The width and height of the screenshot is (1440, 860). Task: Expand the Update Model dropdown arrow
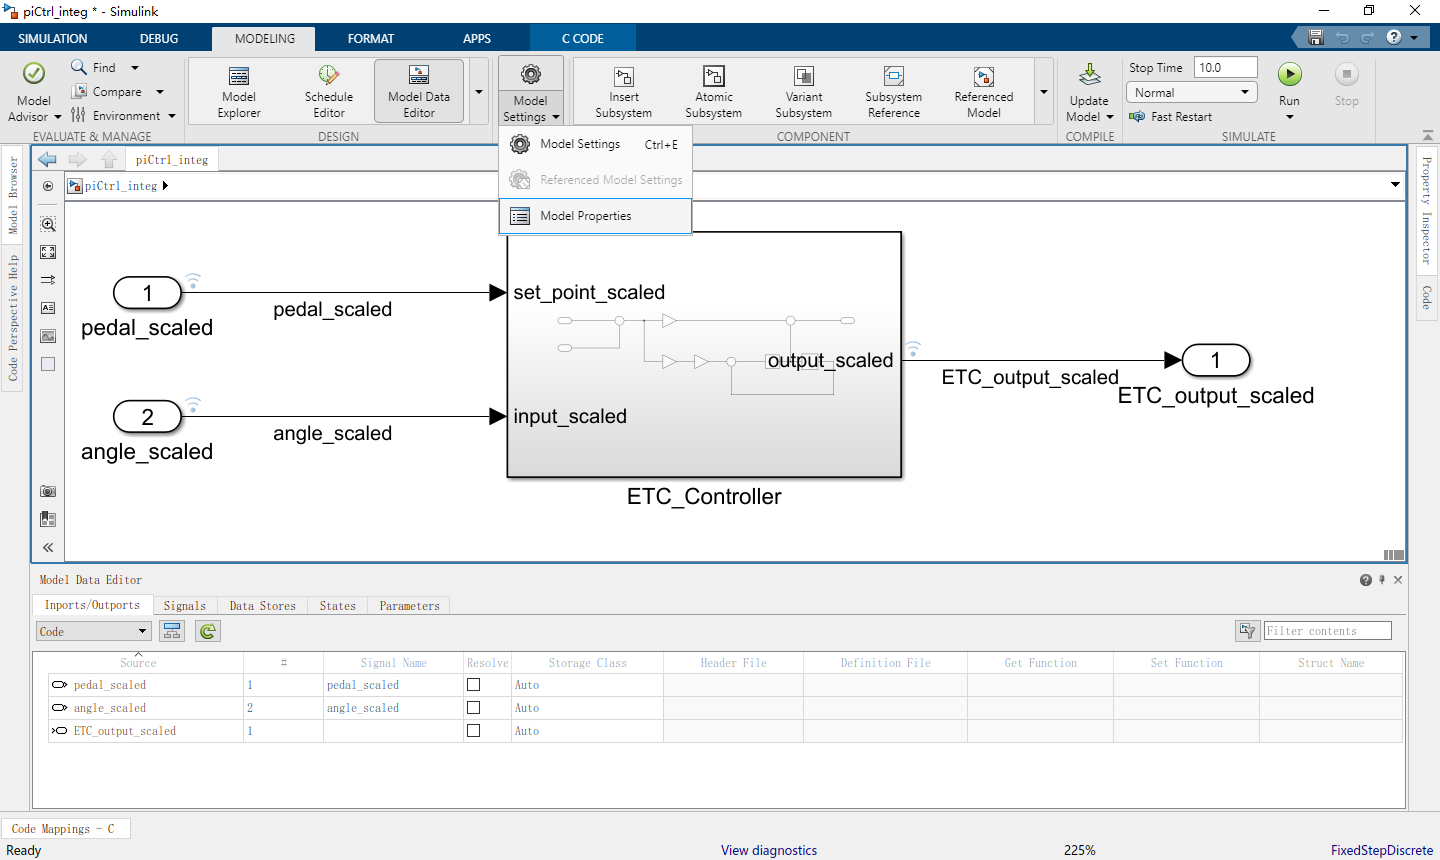1109,115
